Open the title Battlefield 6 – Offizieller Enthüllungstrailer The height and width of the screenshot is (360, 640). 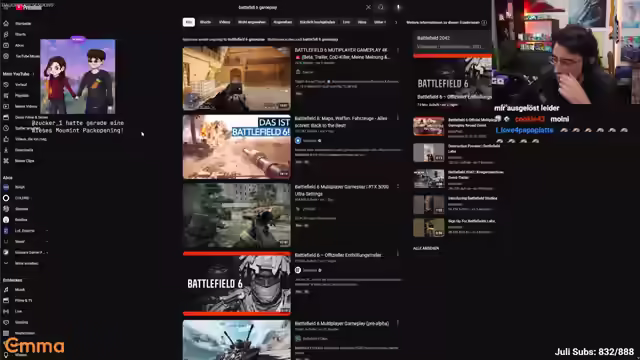[338, 255]
